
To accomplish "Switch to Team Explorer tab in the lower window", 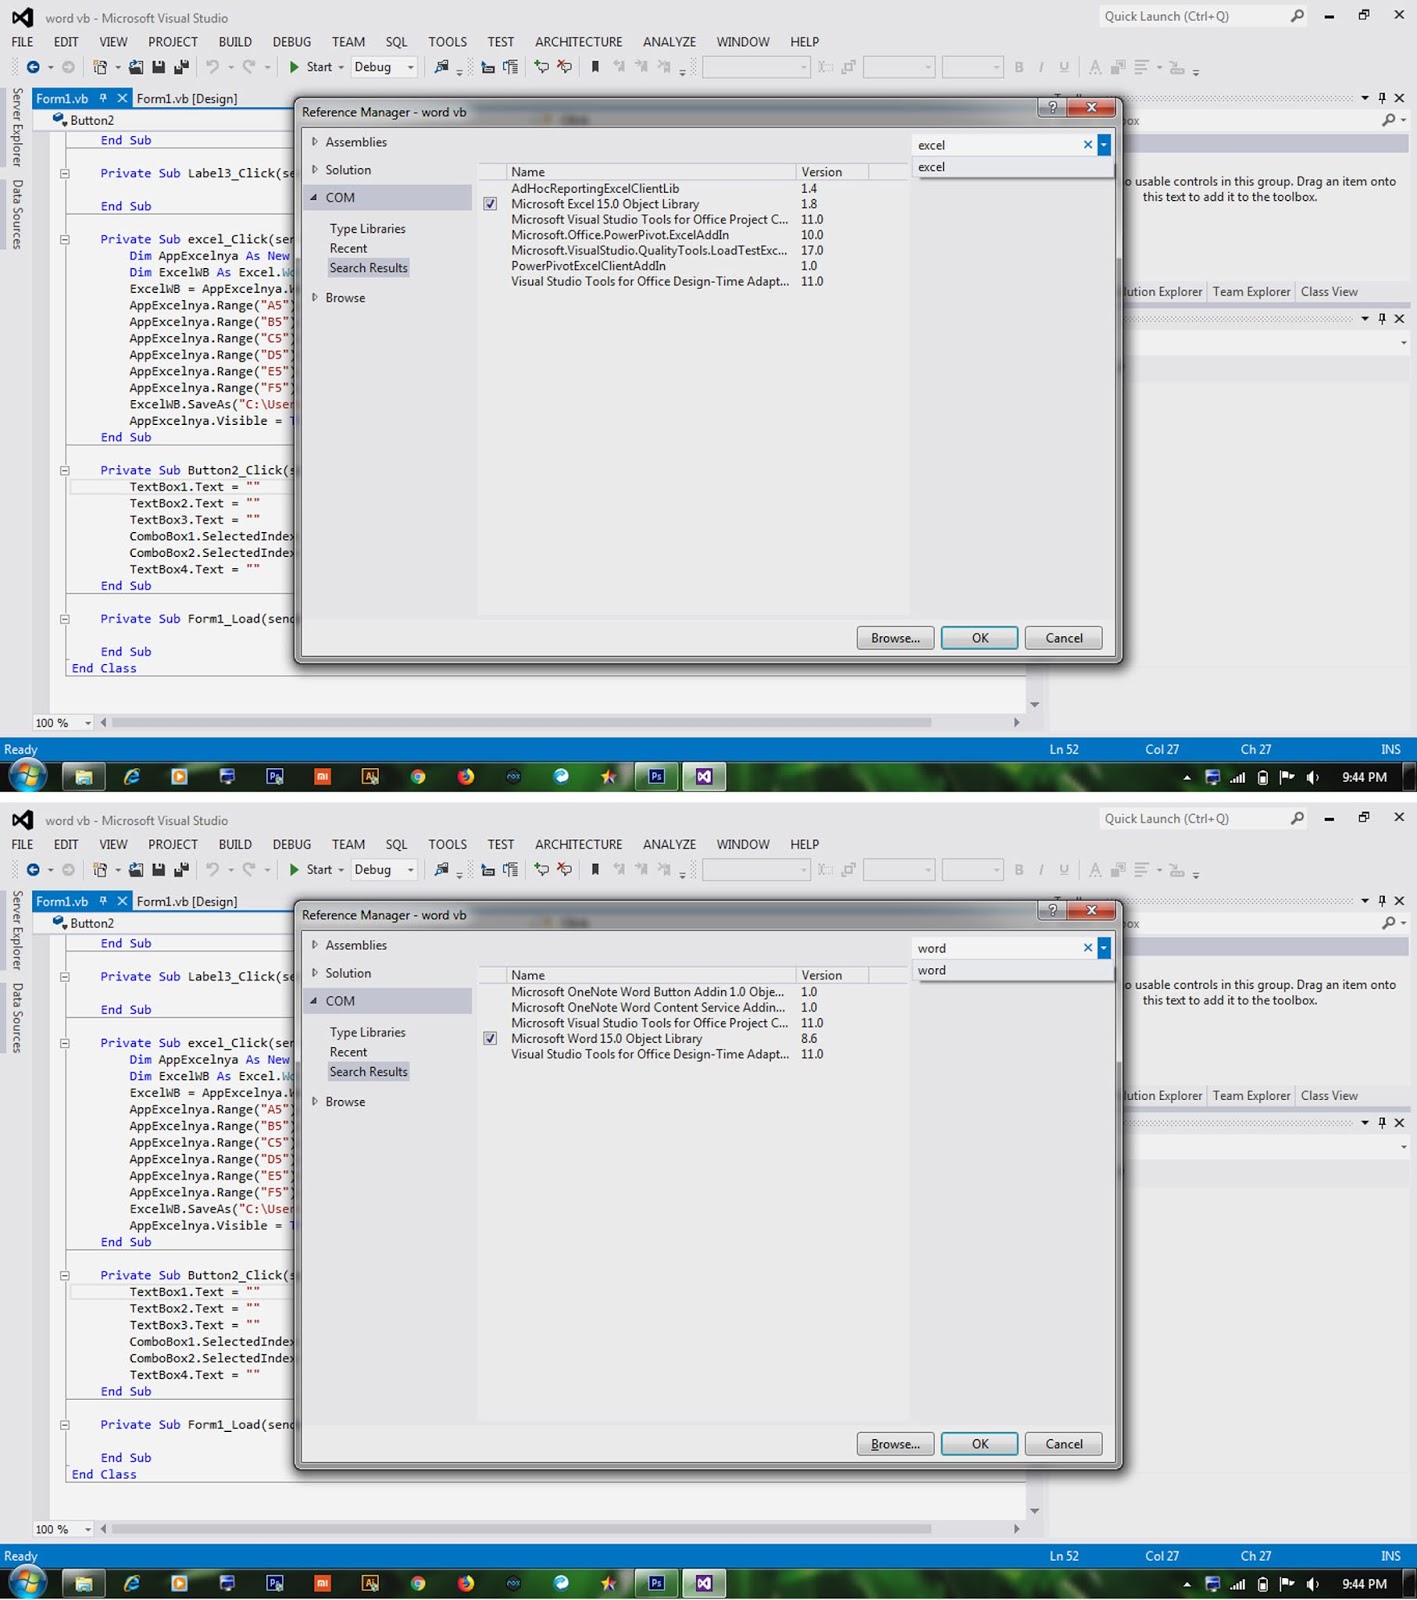I will [1251, 1096].
